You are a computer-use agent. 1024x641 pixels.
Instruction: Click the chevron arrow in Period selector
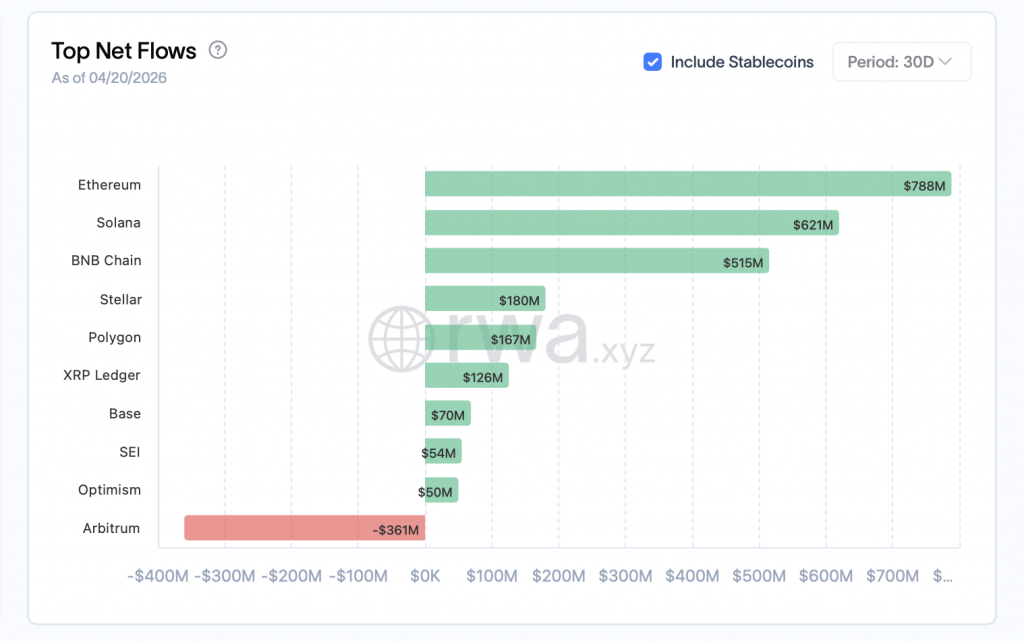(946, 62)
